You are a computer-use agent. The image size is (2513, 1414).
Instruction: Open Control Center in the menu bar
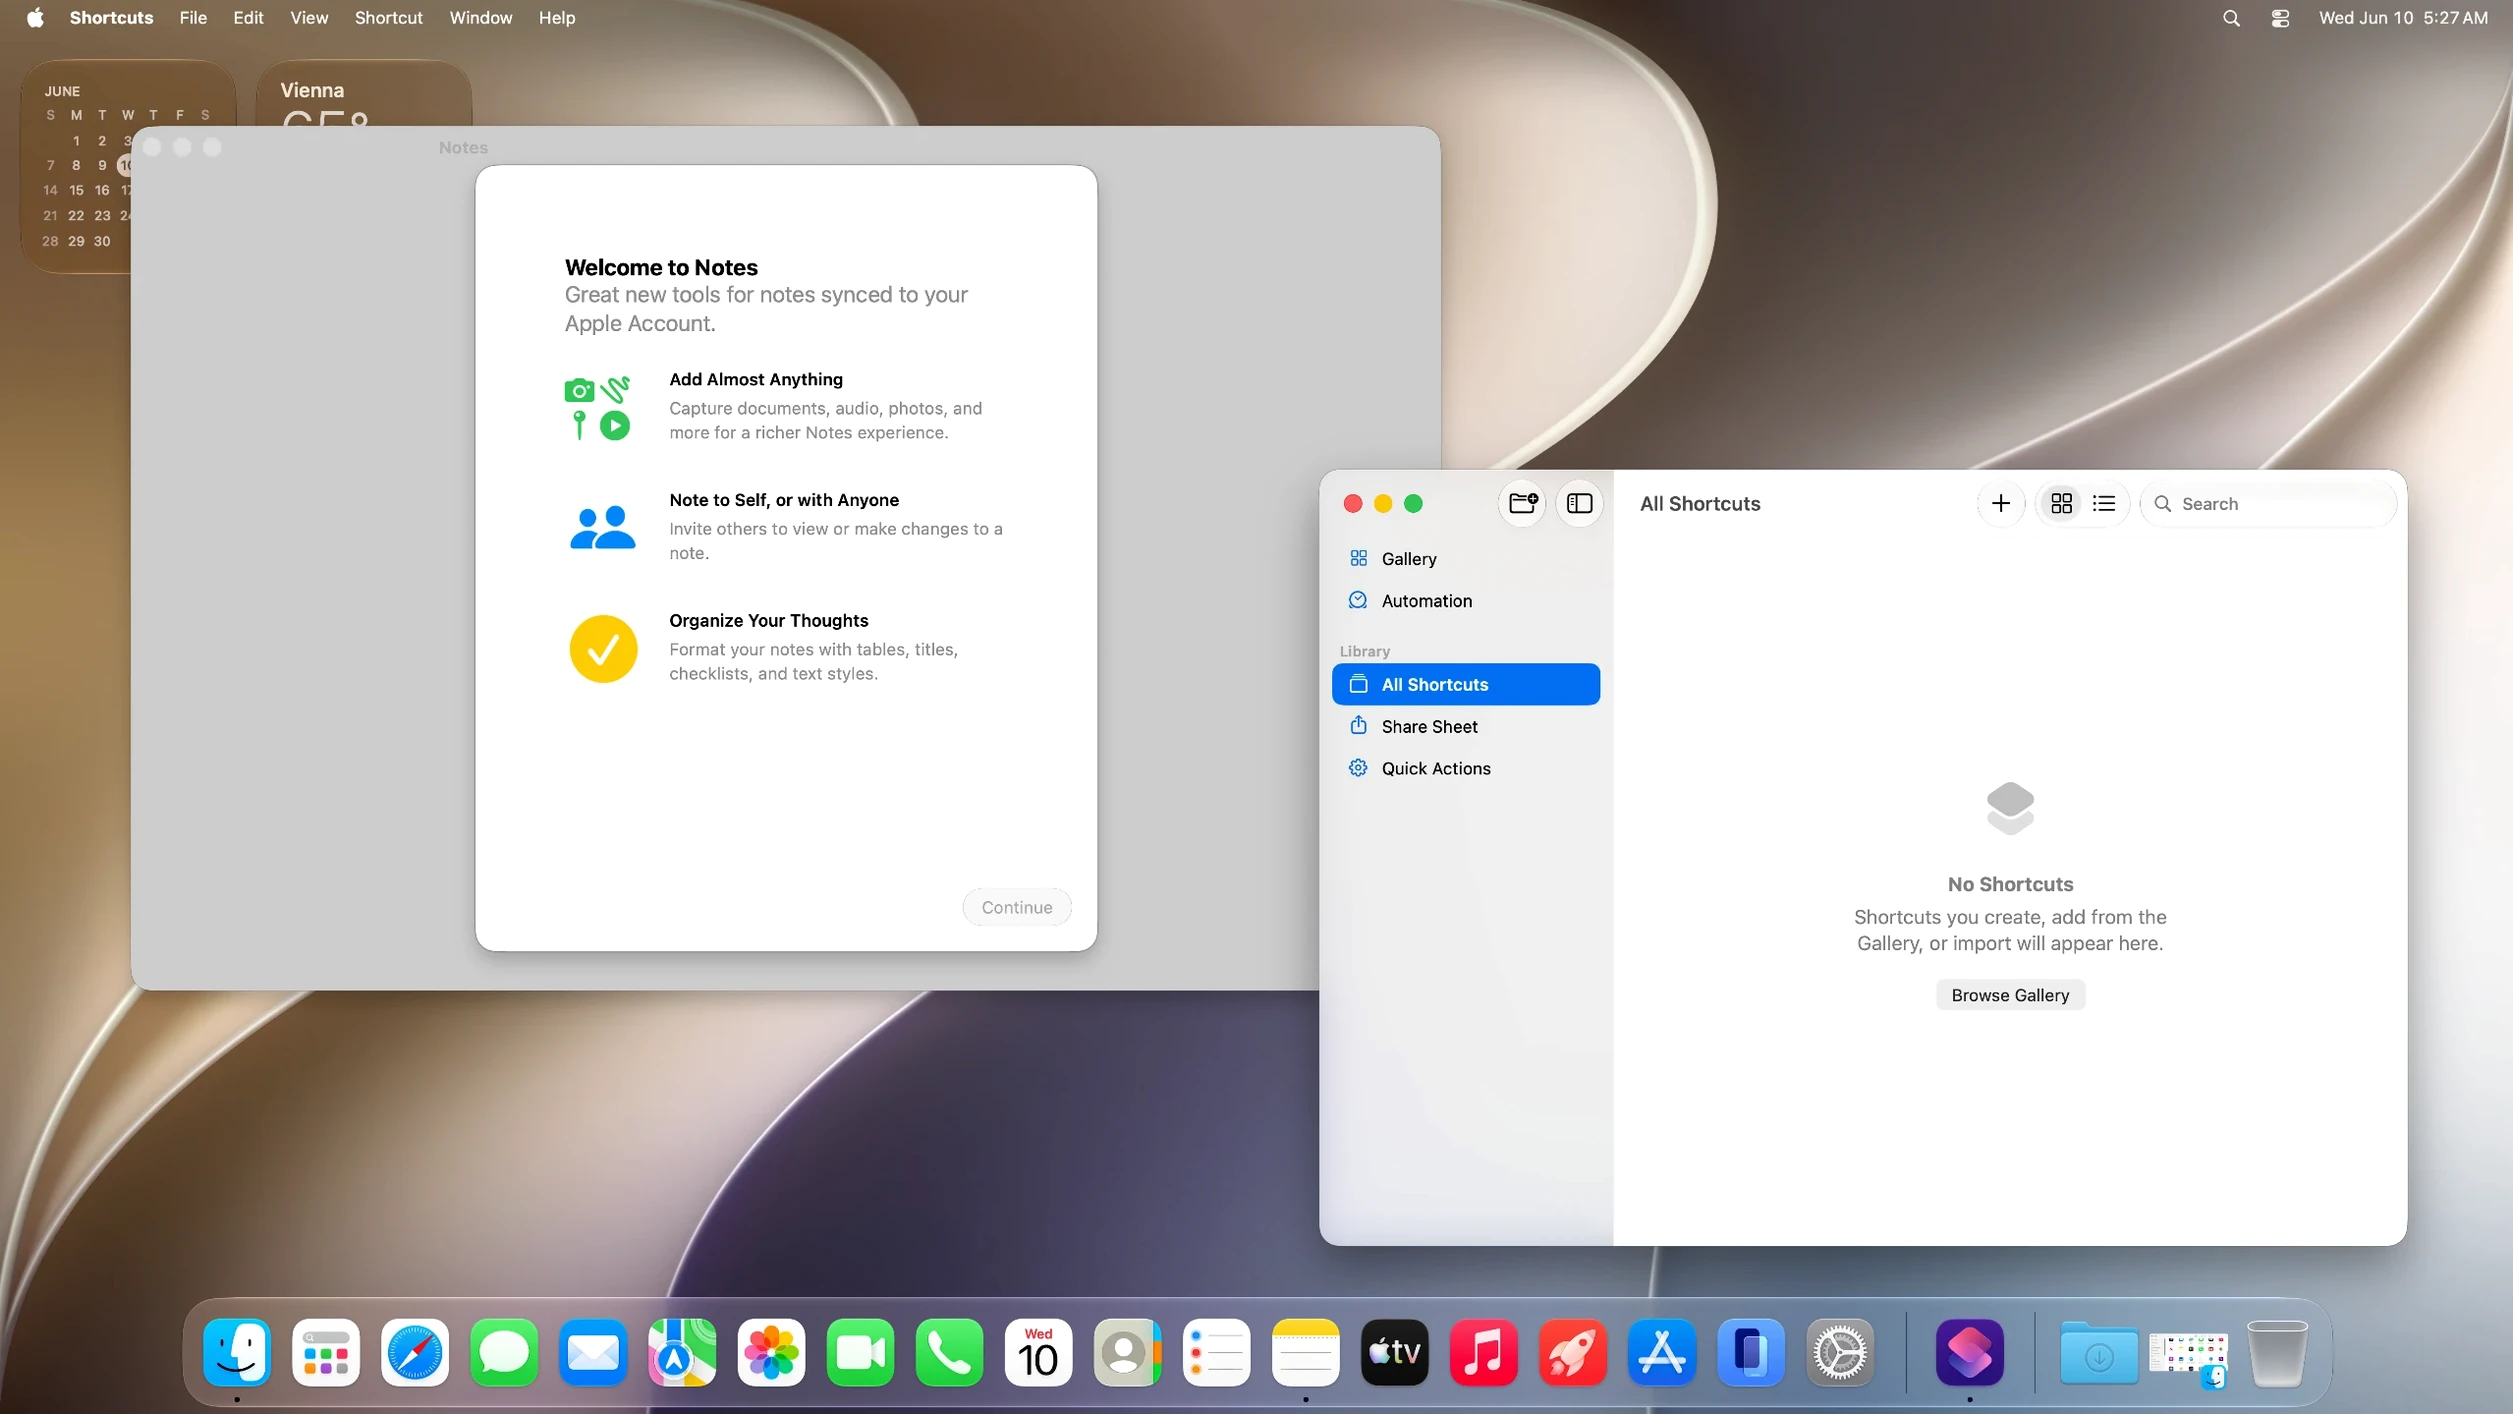coord(2280,18)
